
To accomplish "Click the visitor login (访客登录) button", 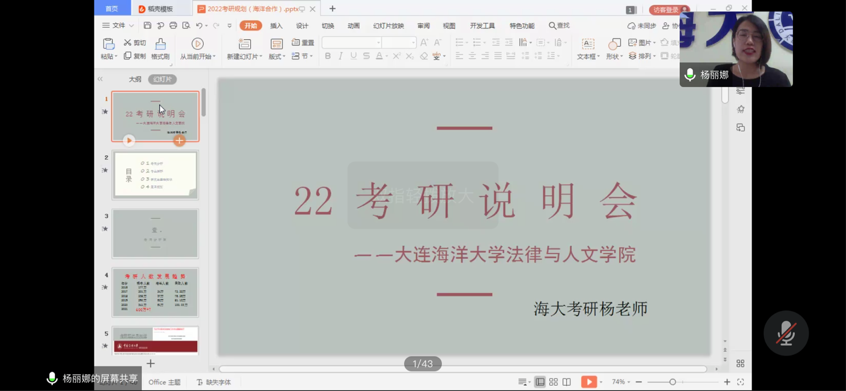I will [x=669, y=10].
